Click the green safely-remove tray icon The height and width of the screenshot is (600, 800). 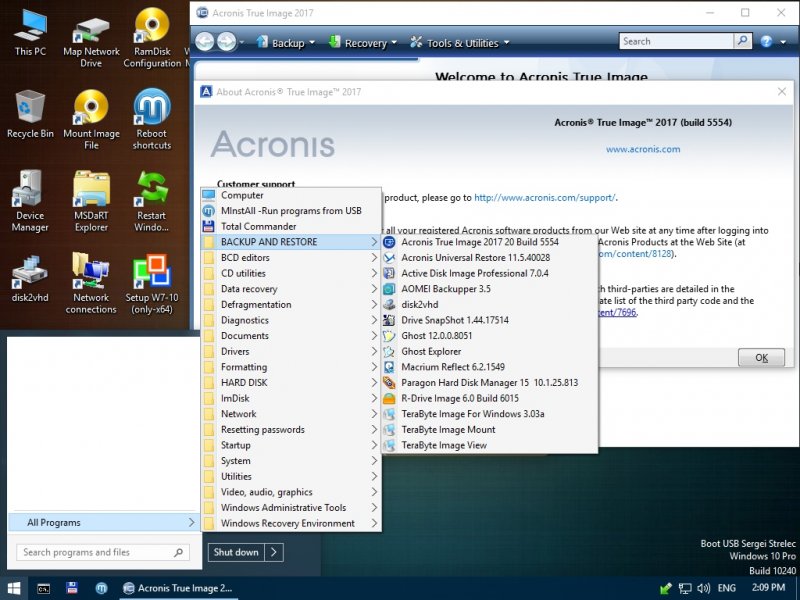click(666, 588)
